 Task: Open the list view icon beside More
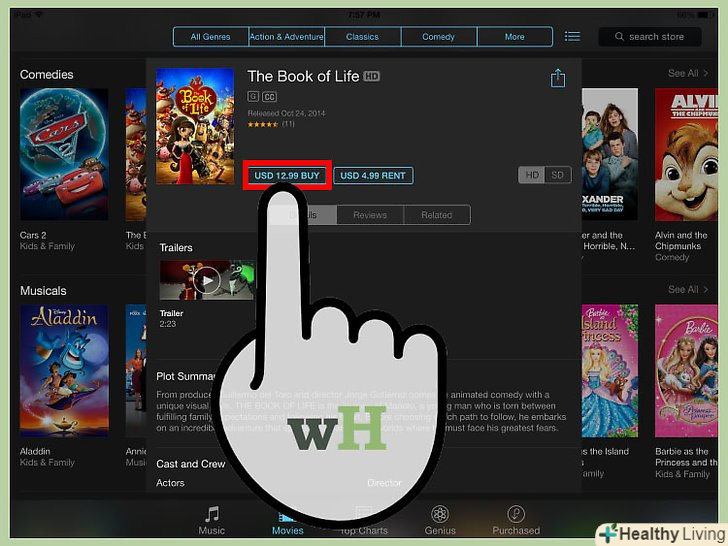point(572,37)
